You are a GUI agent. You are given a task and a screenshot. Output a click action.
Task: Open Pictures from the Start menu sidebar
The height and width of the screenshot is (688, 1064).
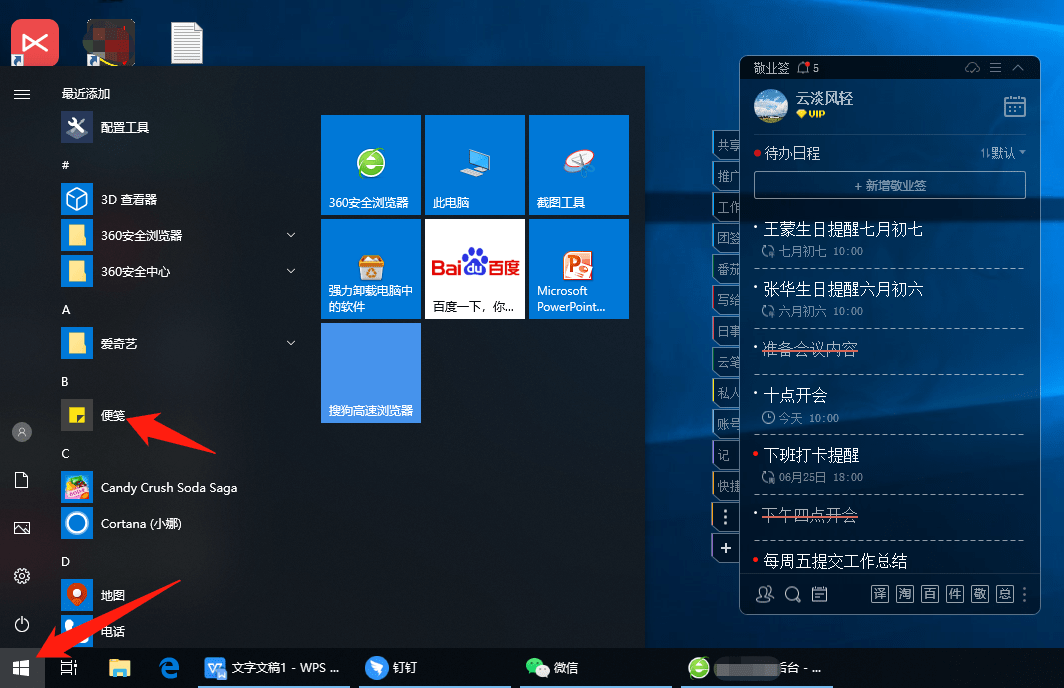[22, 528]
